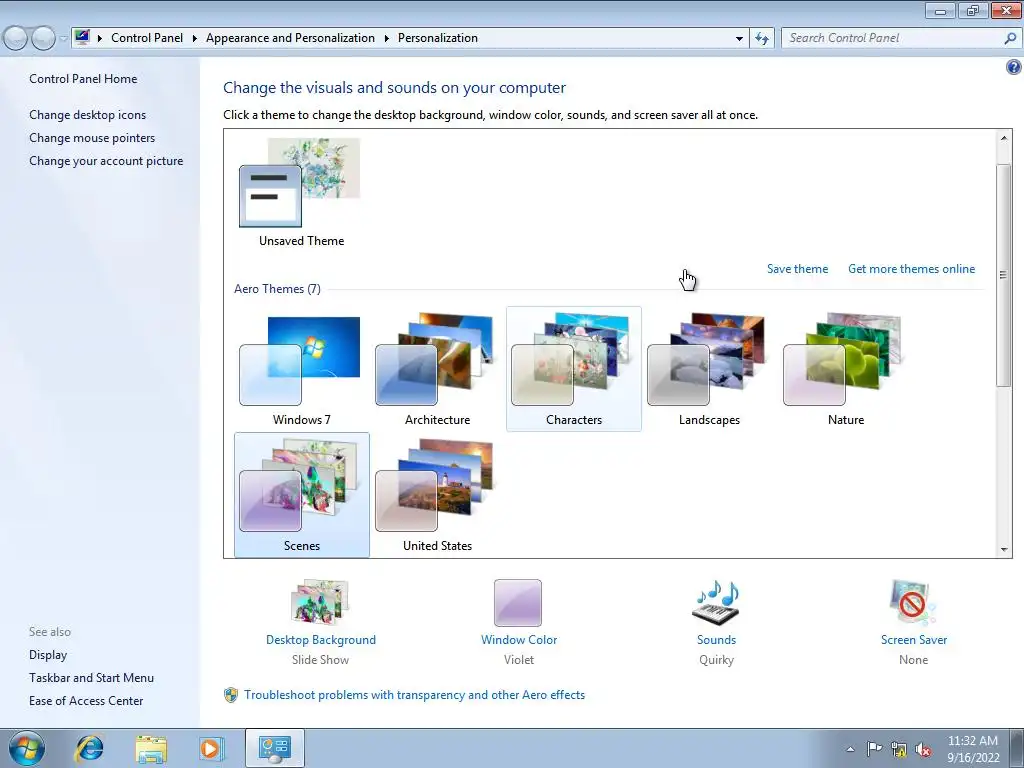Image resolution: width=1024 pixels, height=768 pixels.
Task: Launch Internet Explorer from the taskbar
Action: [x=89, y=748]
